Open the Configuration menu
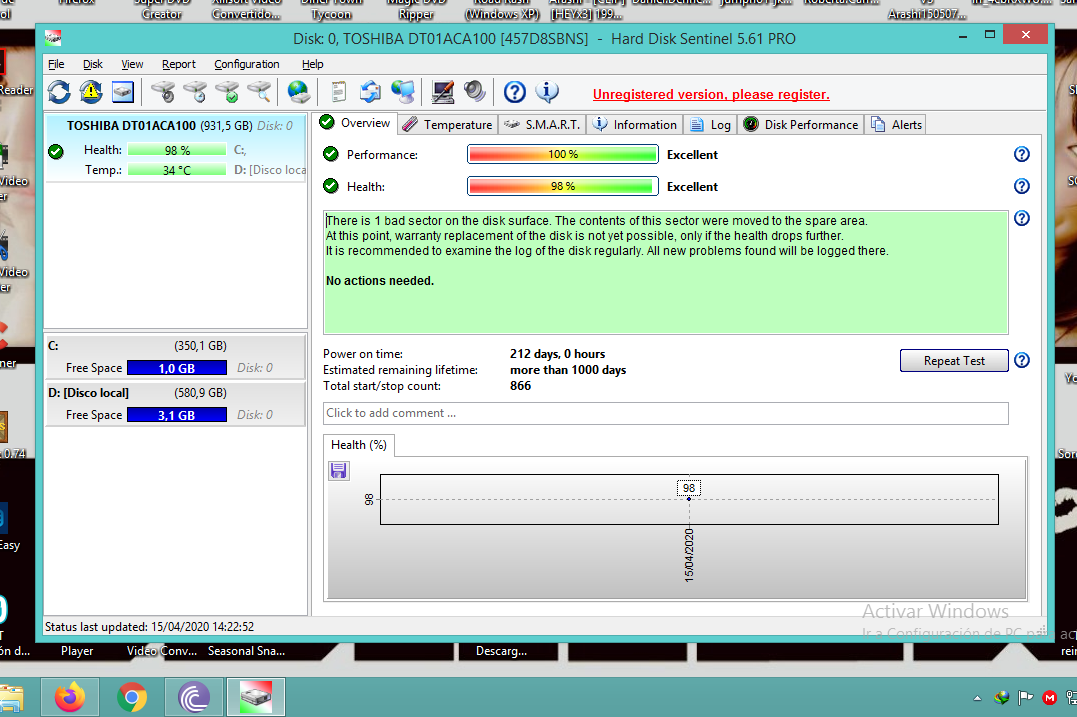 click(247, 64)
